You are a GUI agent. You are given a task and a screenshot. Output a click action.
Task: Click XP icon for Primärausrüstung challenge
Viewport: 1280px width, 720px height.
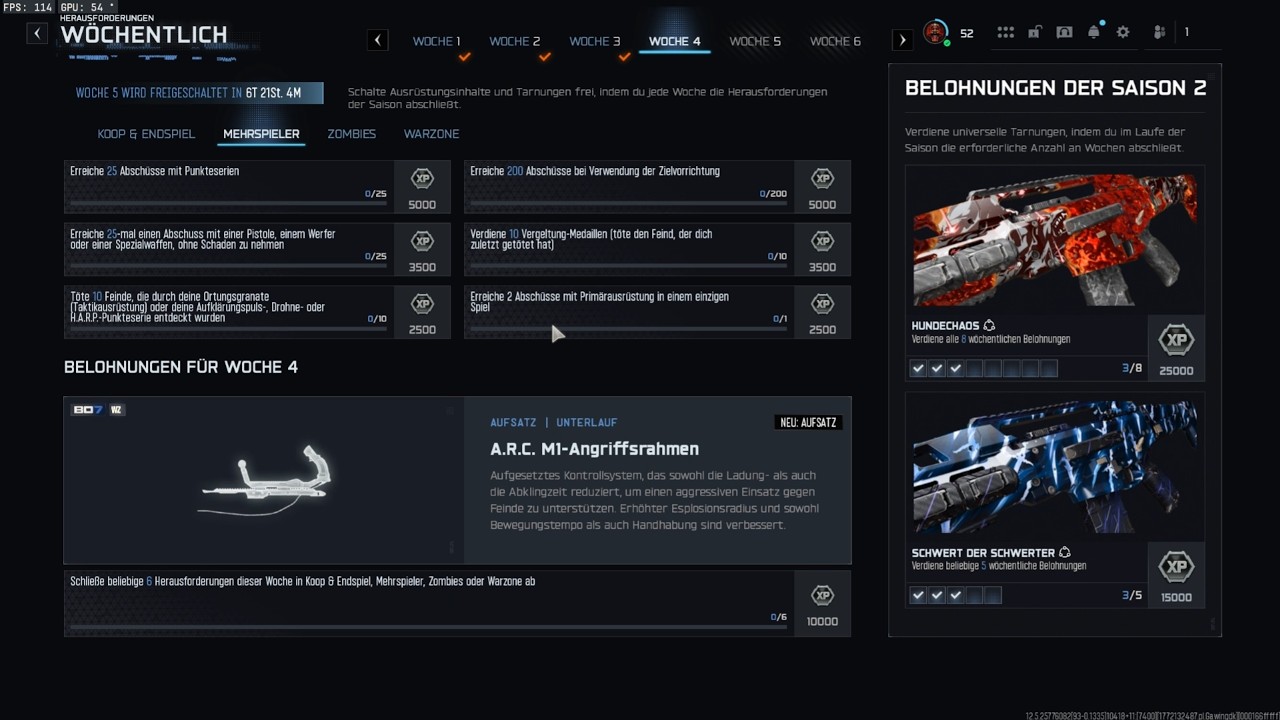[822, 304]
